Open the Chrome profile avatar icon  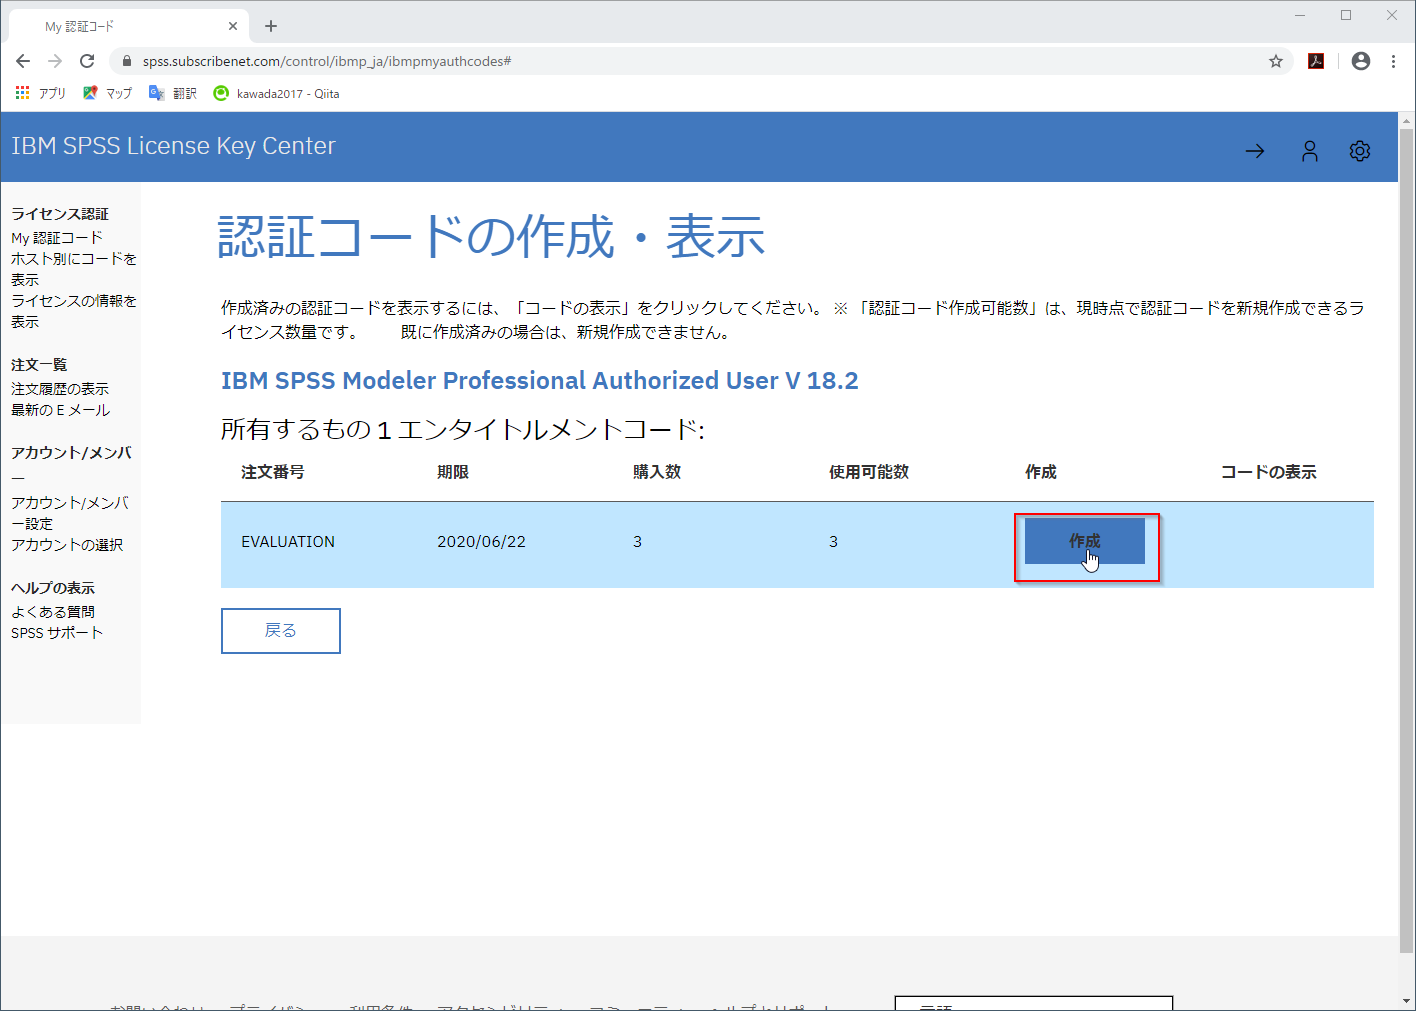[x=1361, y=61]
